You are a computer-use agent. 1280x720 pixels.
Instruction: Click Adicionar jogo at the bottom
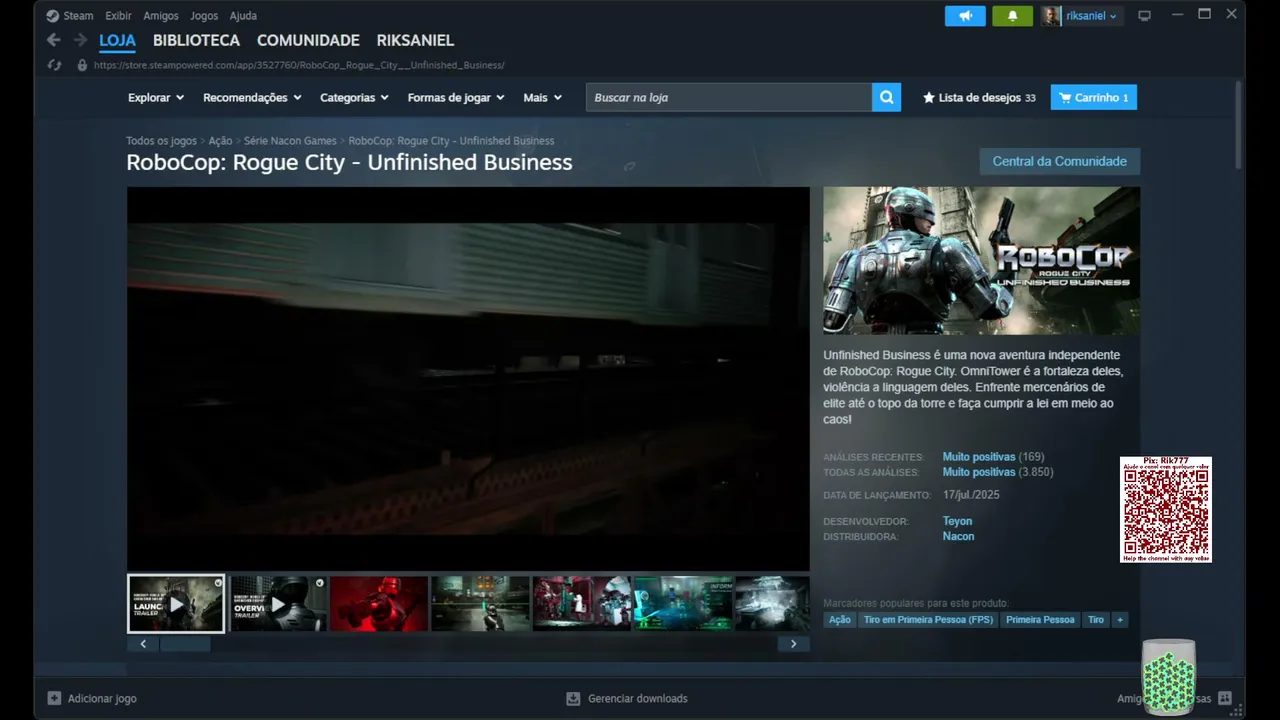click(92, 699)
